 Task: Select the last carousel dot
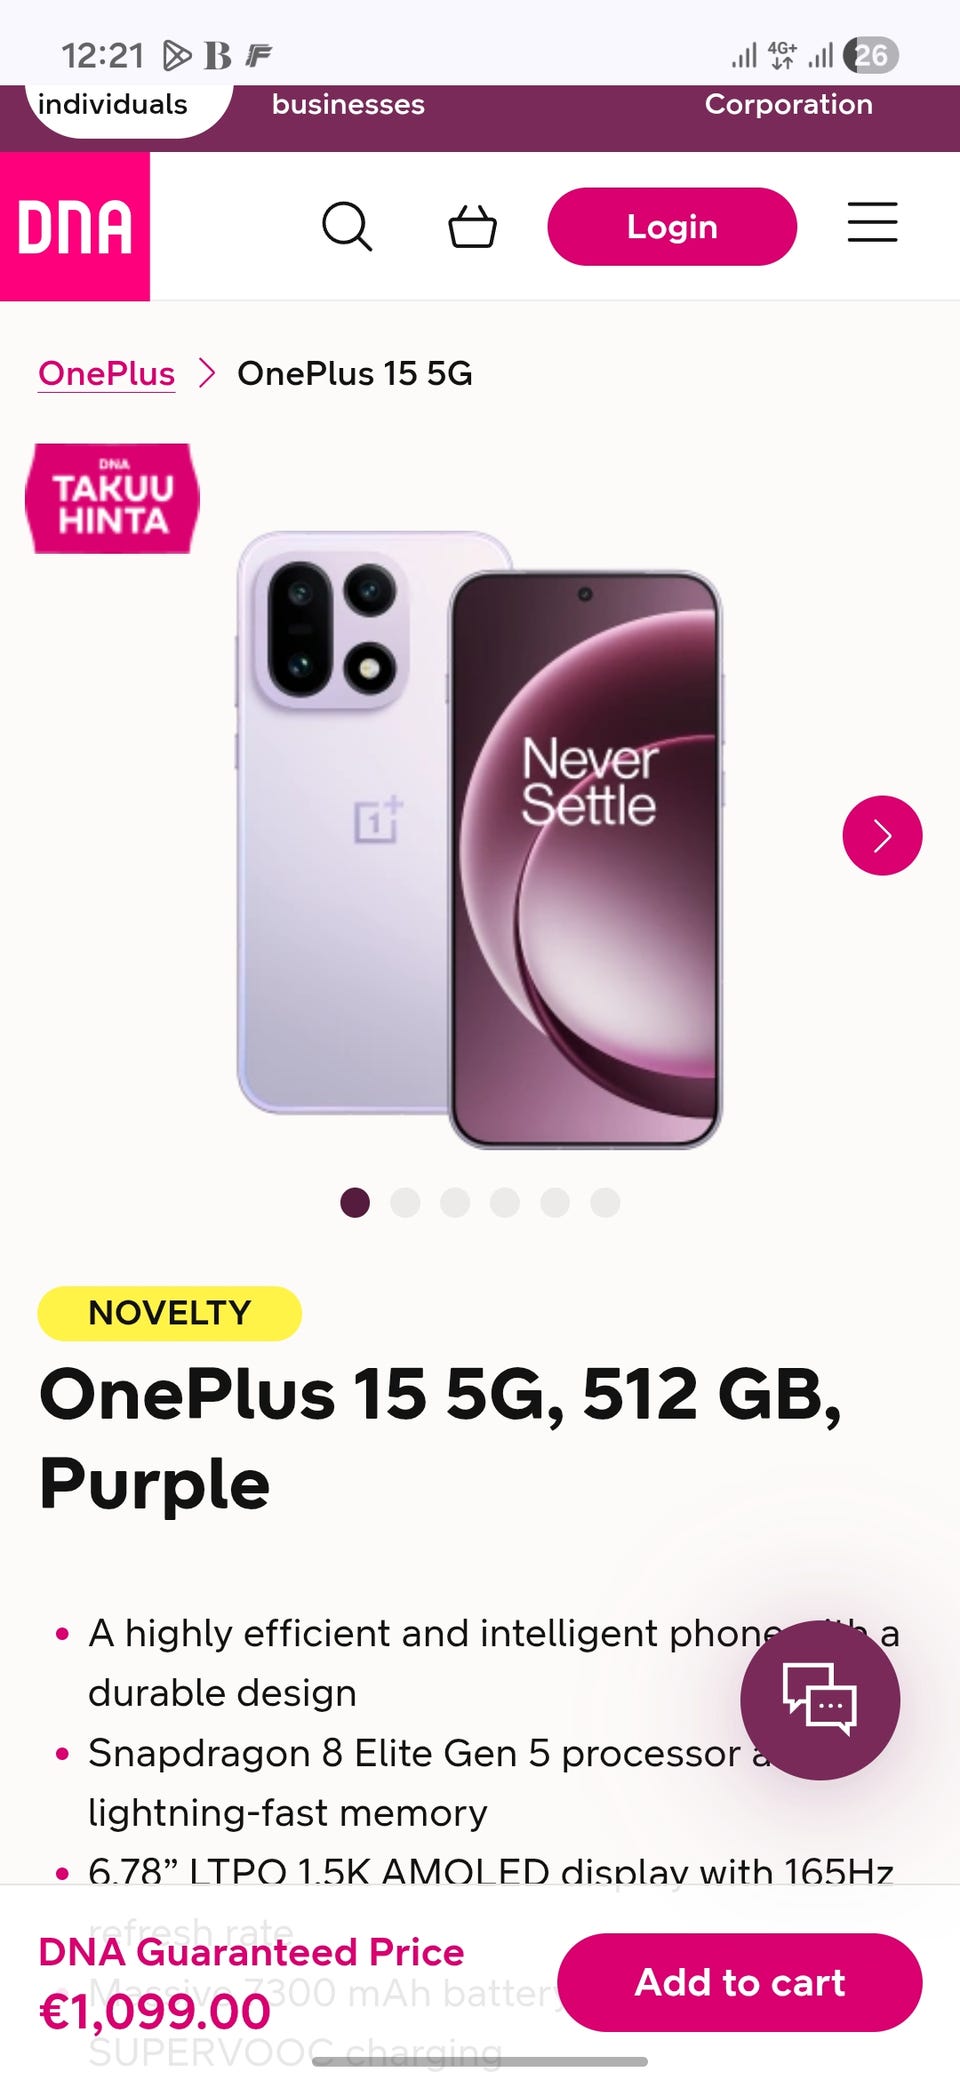605,1202
